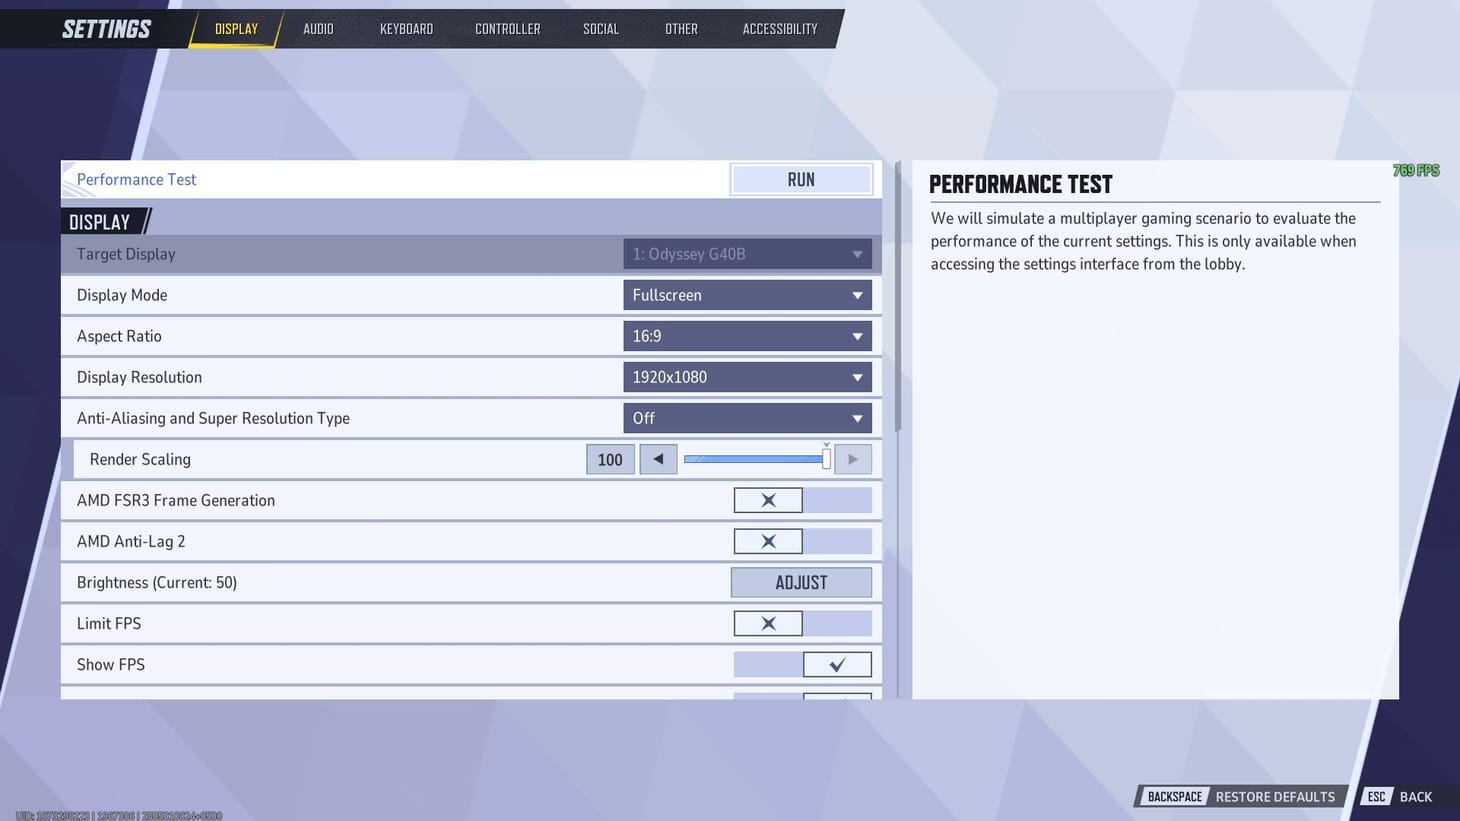Open the Display Resolution dropdown
Image resolution: width=1460 pixels, height=821 pixels.
tap(746, 376)
